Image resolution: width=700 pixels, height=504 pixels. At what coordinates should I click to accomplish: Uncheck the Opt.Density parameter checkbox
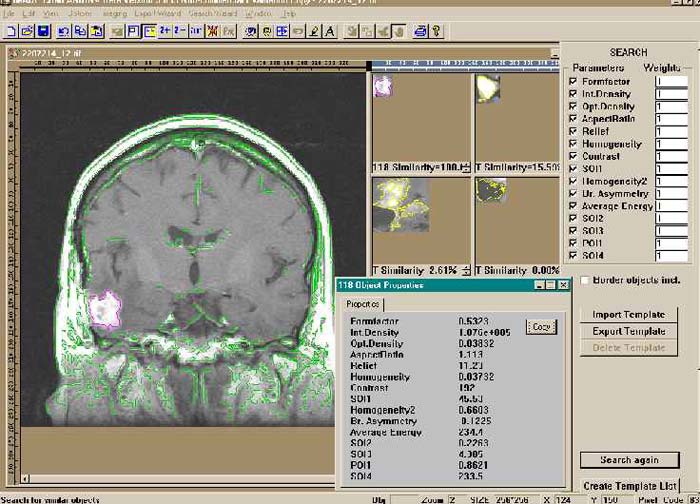573,106
